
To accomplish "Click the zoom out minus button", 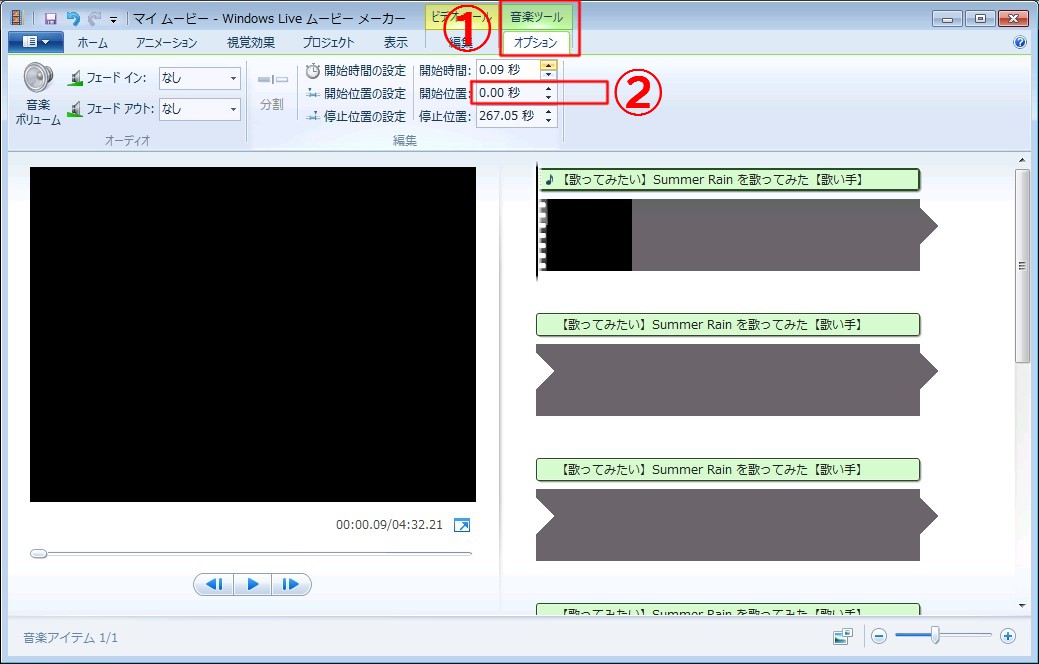I will pyautogui.click(x=878, y=636).
